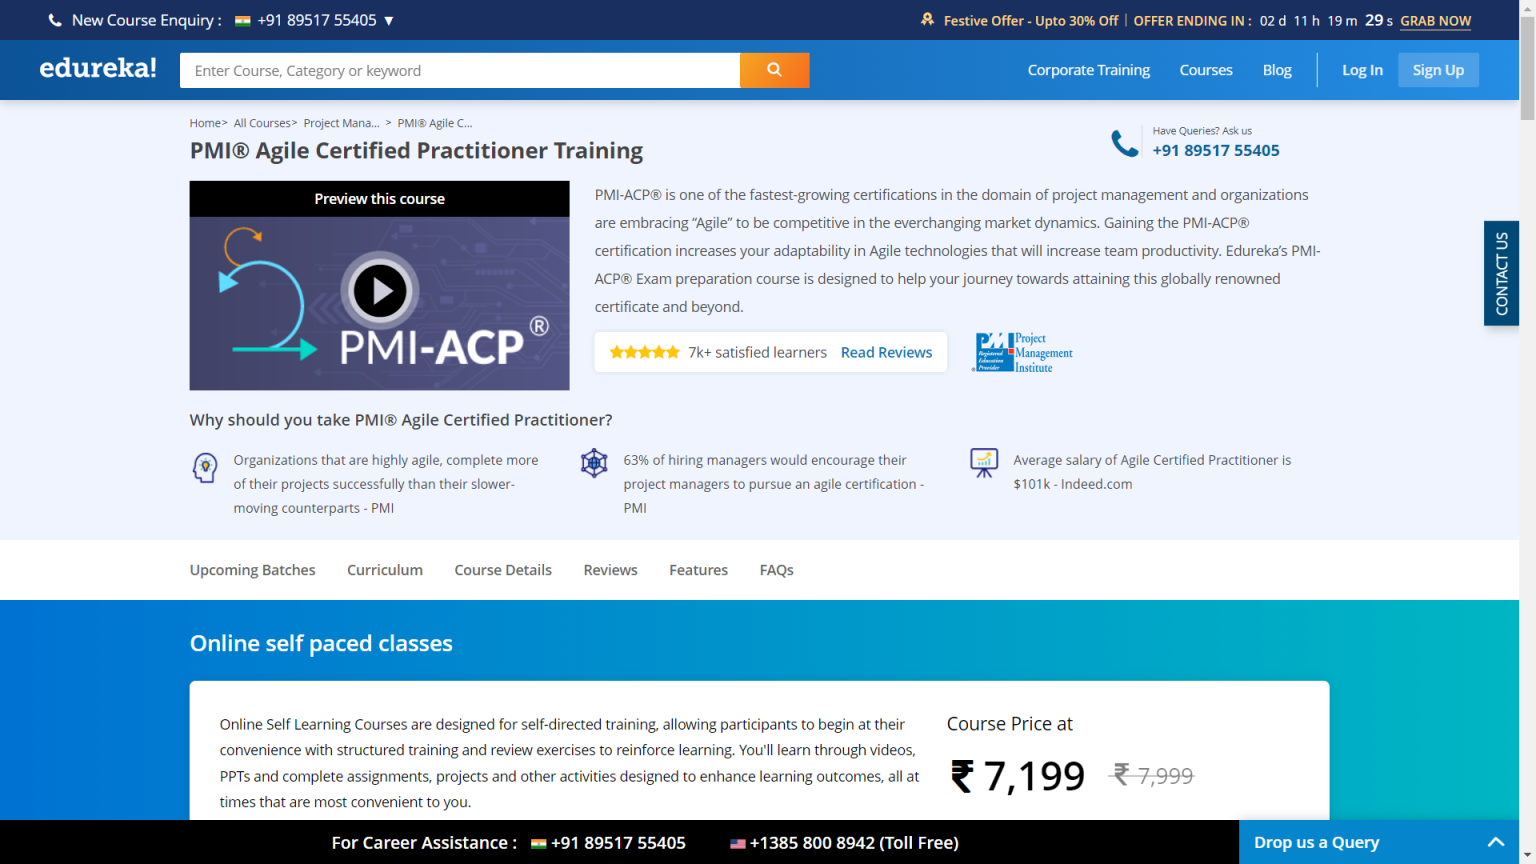Image resolution: width=1536 pixels, height=864 pixels.
Task: Click the lightbulb head benefit icon
Action: click(x=205, y=467)
